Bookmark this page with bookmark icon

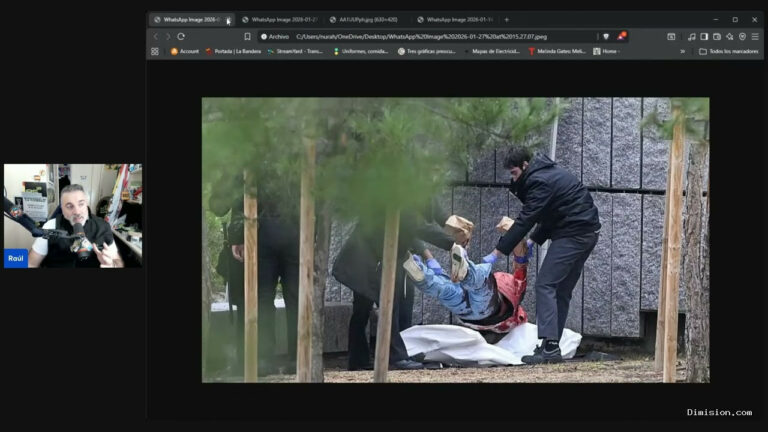point(247,37)
